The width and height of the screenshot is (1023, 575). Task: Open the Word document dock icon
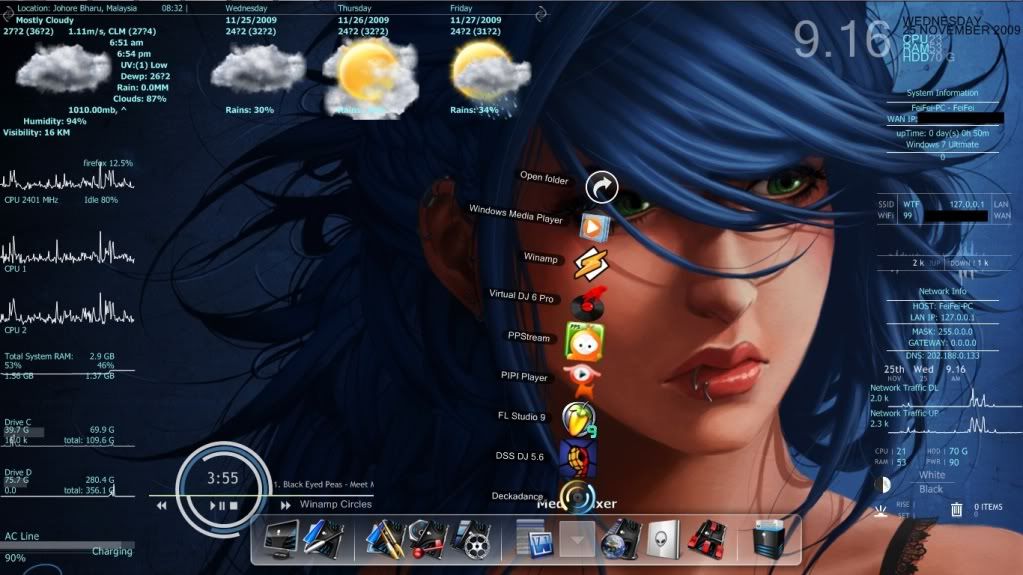pyautogui.click(x=535, y=541)
